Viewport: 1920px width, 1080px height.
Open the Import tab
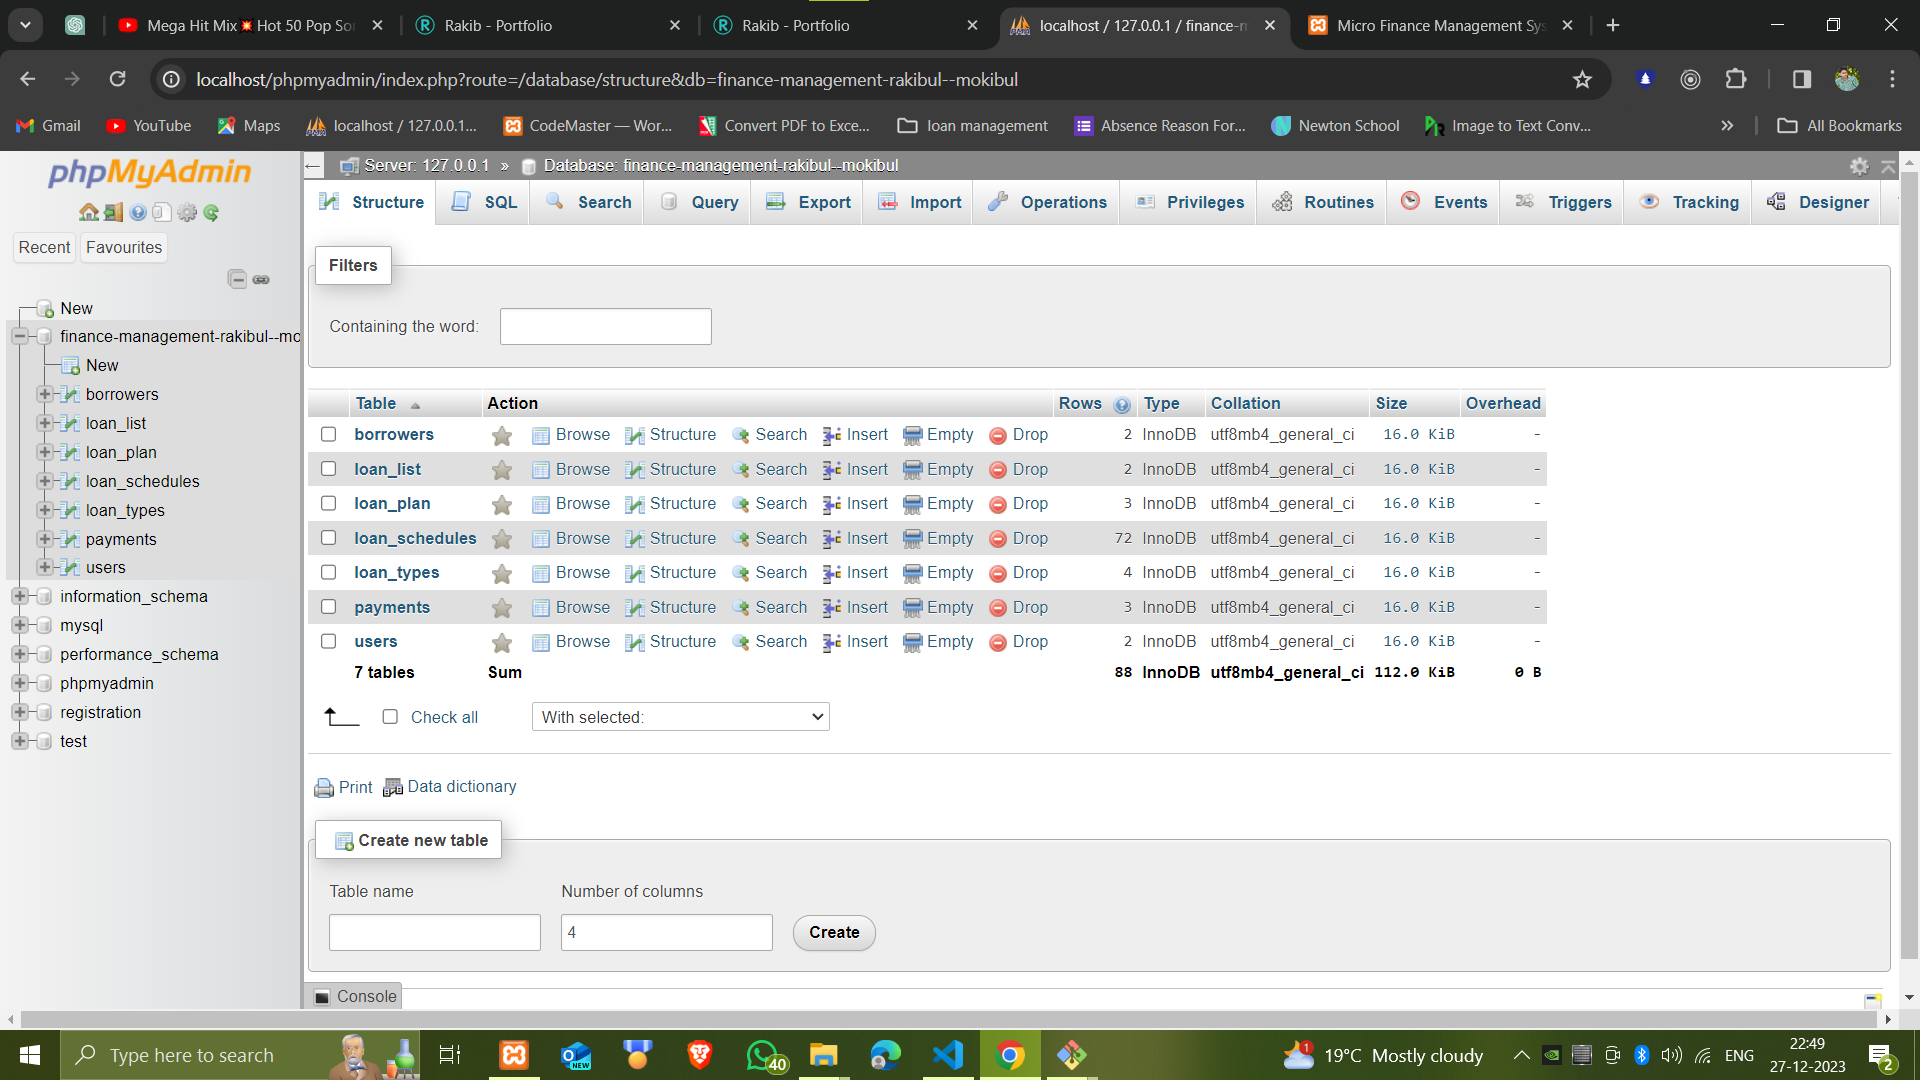919,202
